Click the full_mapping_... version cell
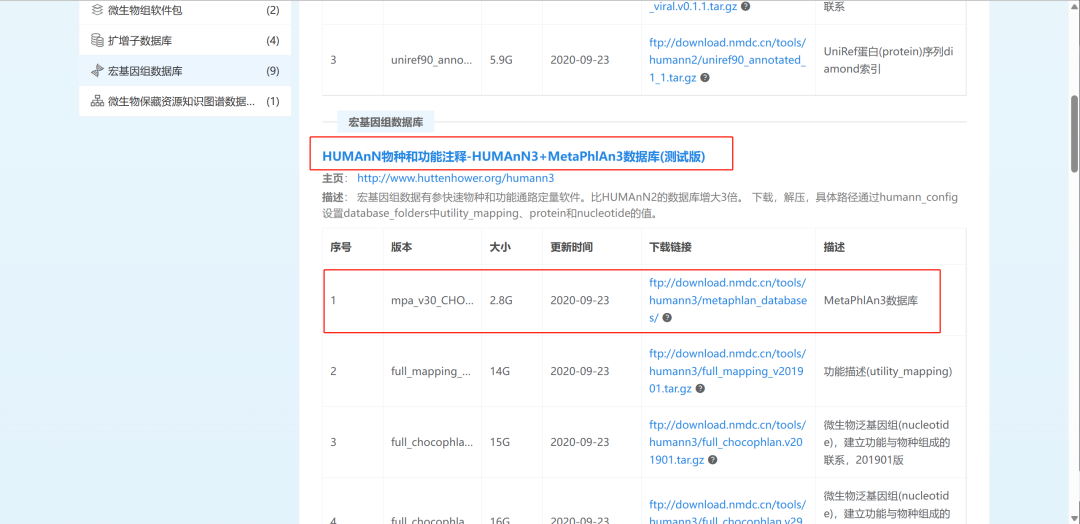The height and width of the screenshot is (524, 1080). pos(431,371)
